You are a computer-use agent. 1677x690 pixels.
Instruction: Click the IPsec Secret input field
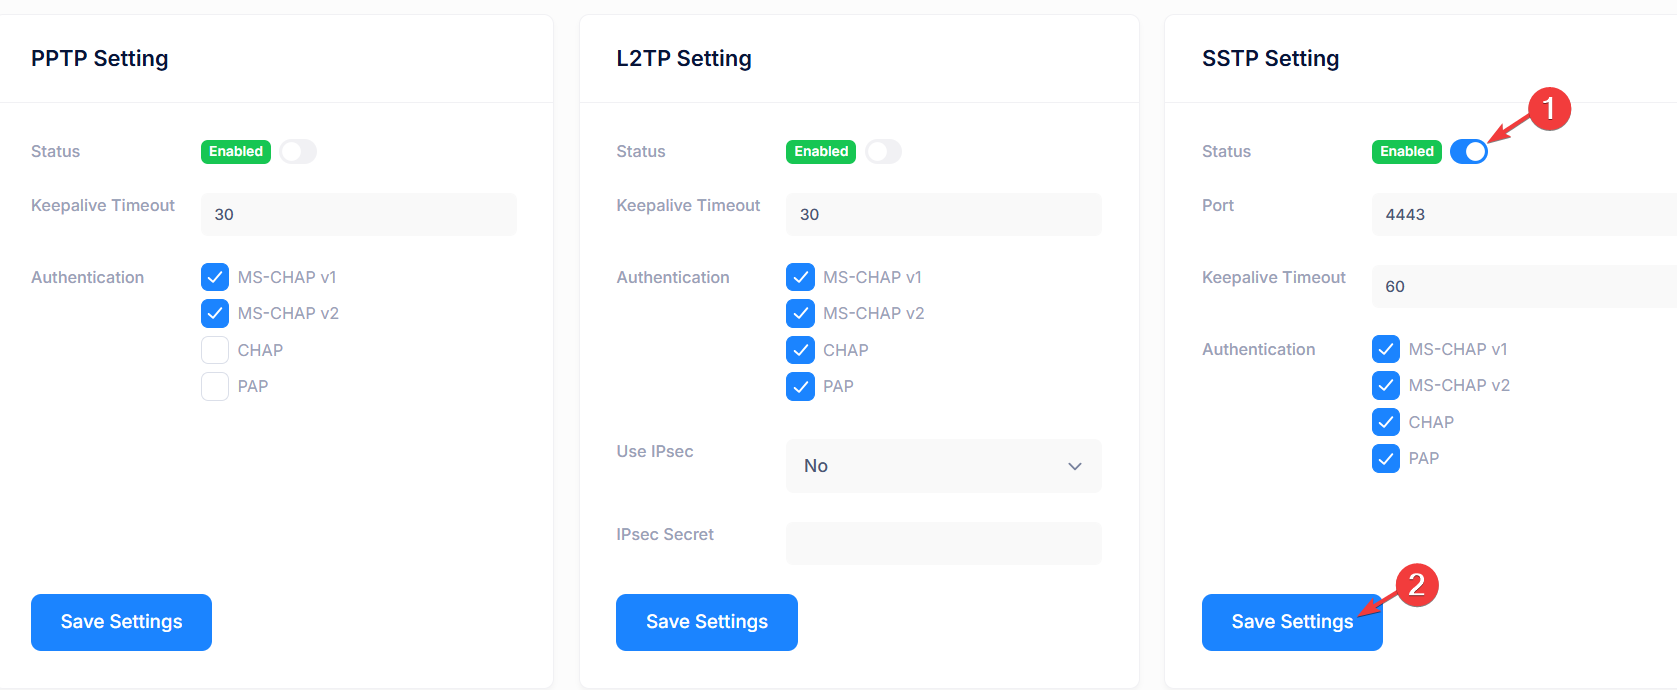944,543
